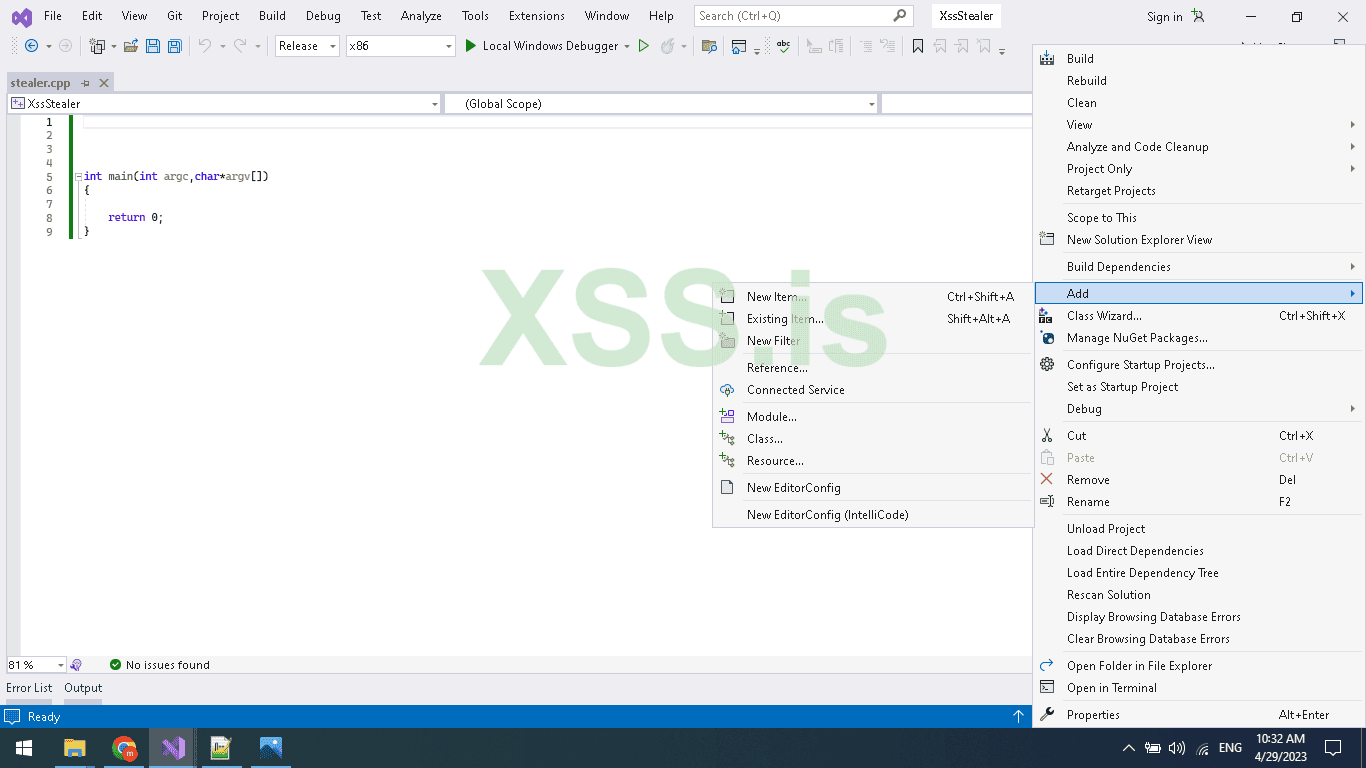Open the Analyze menu in menu bar
The height and width of the screenshot is (768, 1366).
coord(421,16)
